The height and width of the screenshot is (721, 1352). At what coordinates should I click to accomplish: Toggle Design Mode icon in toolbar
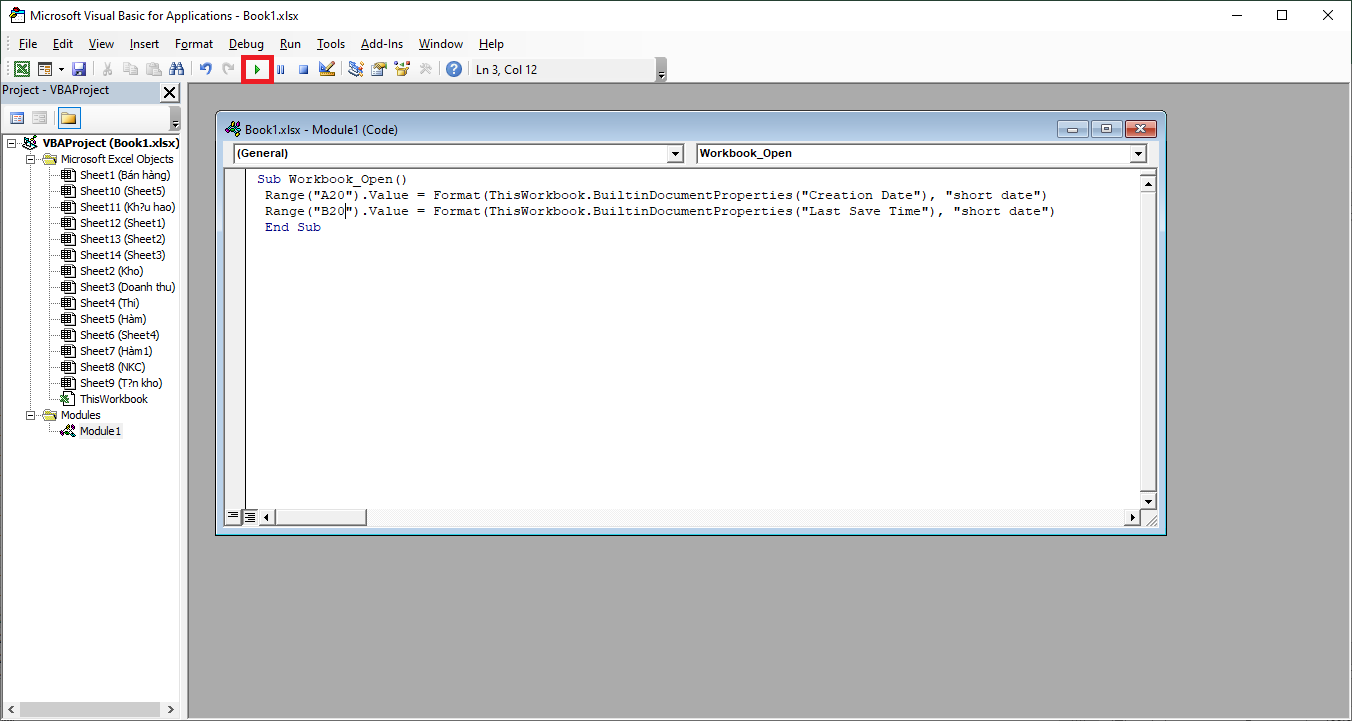point(326,69)
